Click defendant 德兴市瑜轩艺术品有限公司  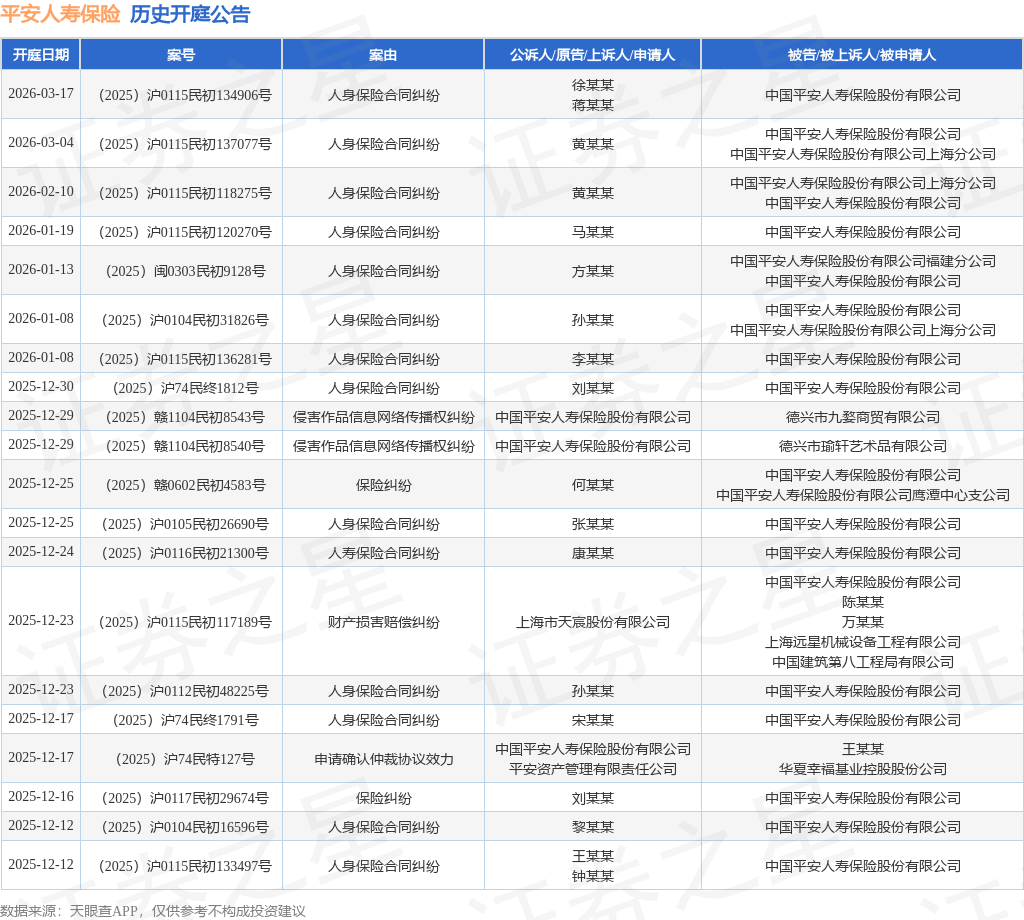pos(862,447)
